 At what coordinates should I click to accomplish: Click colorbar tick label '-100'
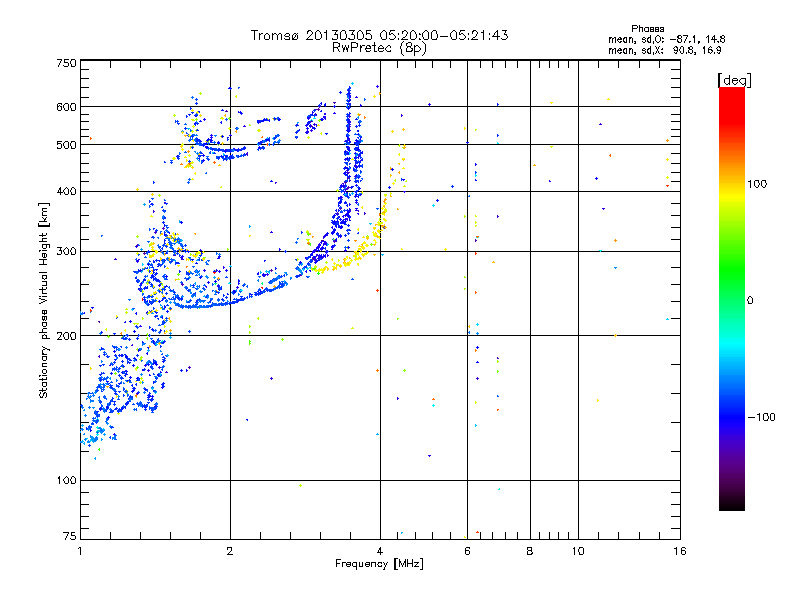761,417
